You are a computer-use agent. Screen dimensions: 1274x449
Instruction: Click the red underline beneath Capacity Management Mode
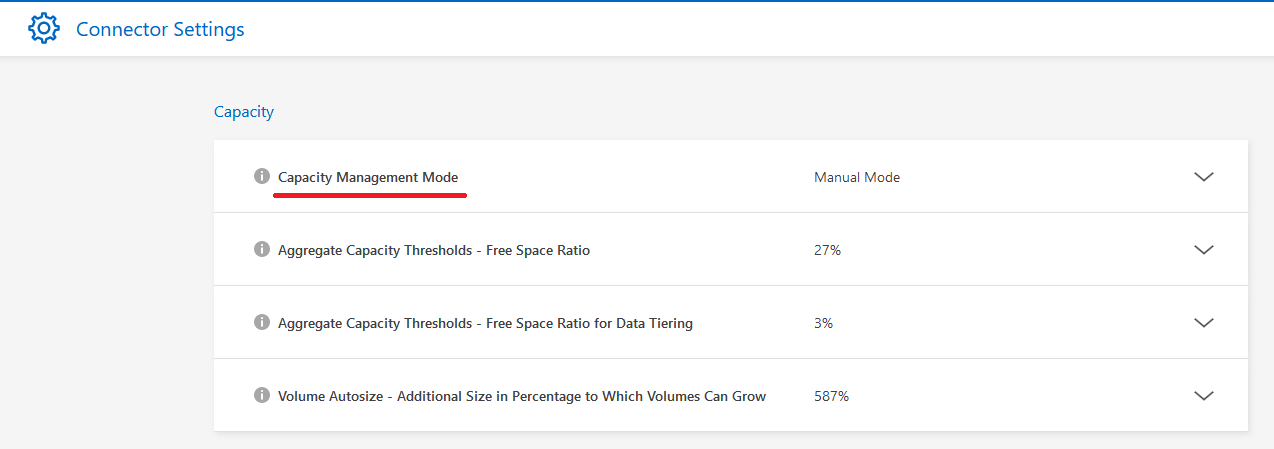(370, 196)
